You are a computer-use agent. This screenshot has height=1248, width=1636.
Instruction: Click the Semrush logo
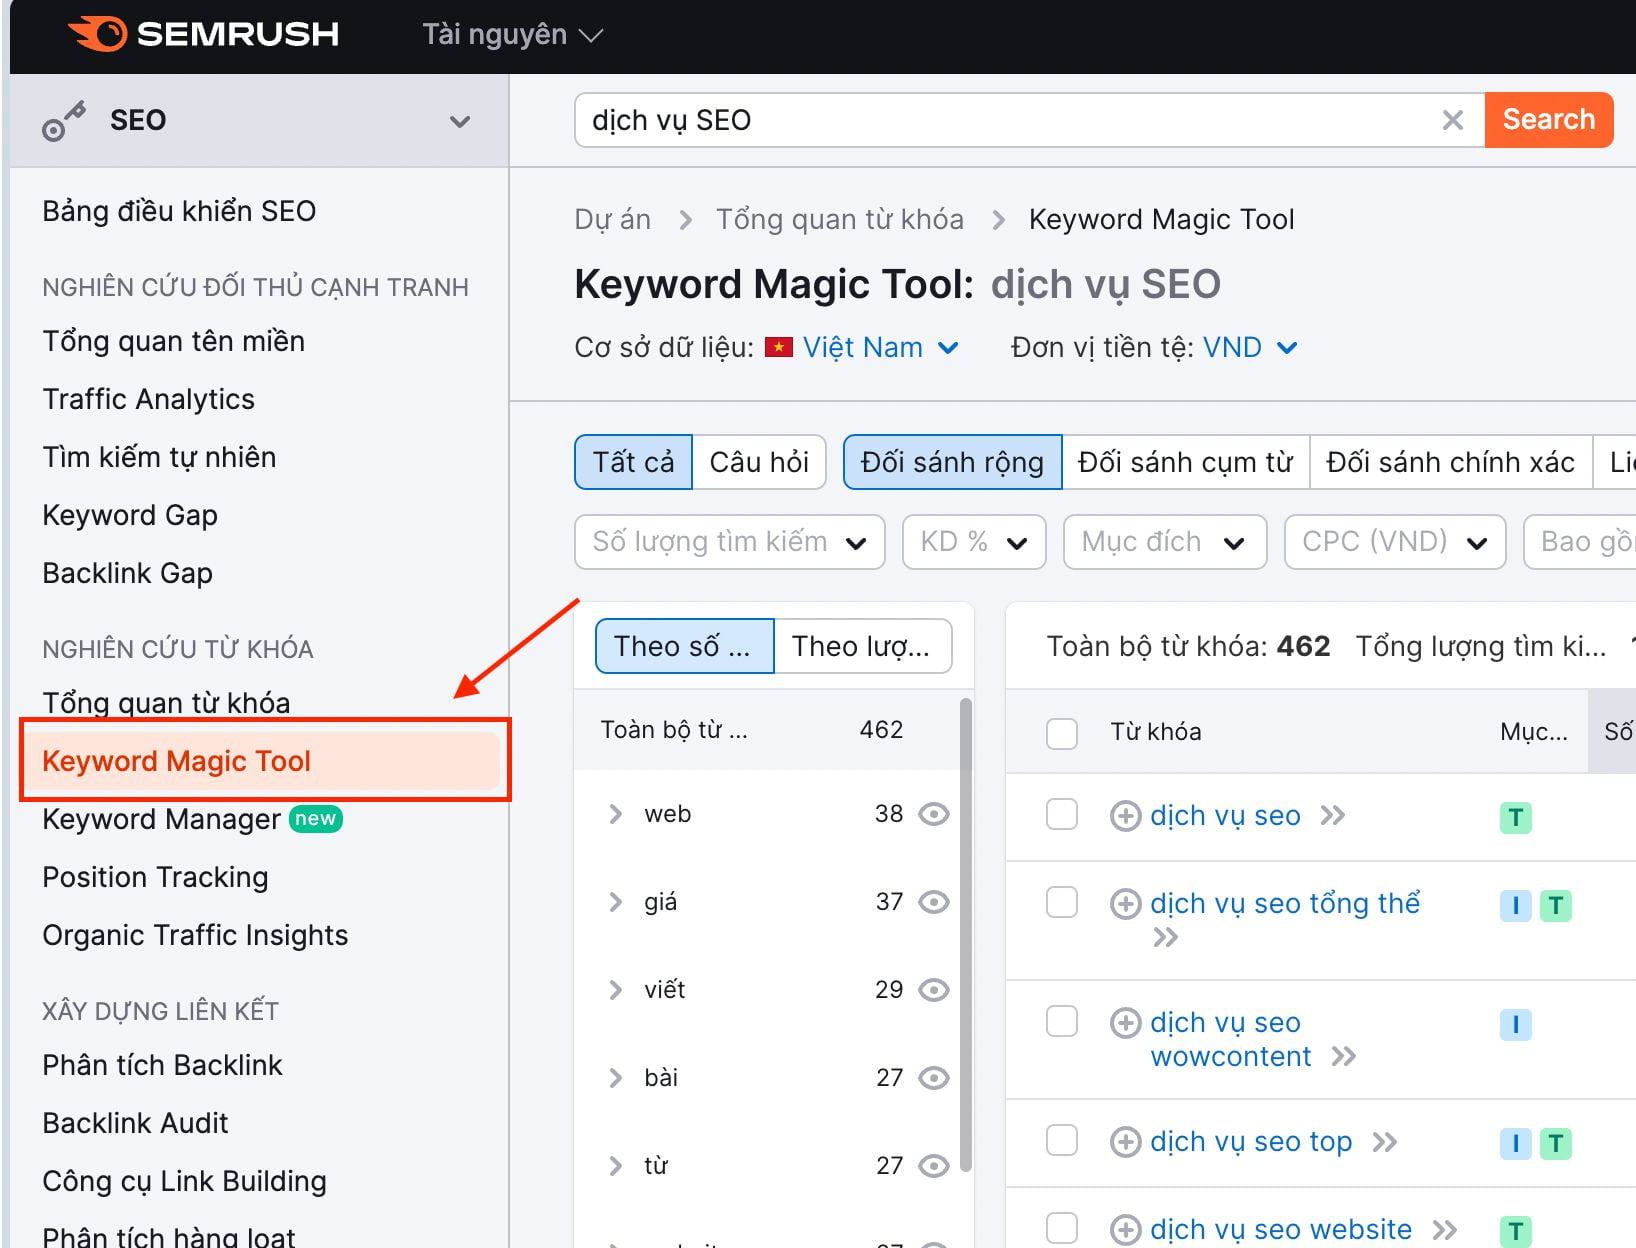pyautogui.click(x=203, y=34)
